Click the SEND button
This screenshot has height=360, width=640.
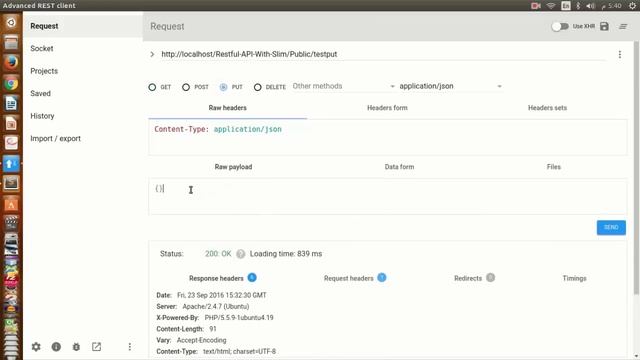click(611, 227)
